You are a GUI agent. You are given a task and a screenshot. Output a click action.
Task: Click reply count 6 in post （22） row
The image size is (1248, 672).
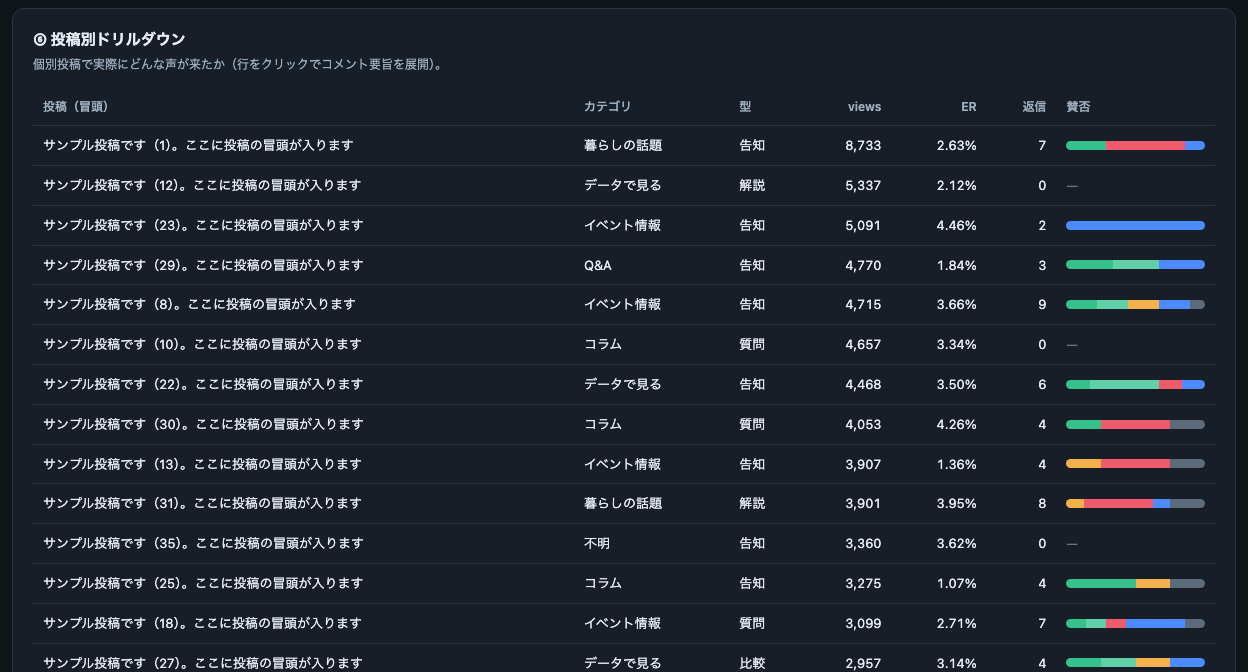[x=1042, y=385]
